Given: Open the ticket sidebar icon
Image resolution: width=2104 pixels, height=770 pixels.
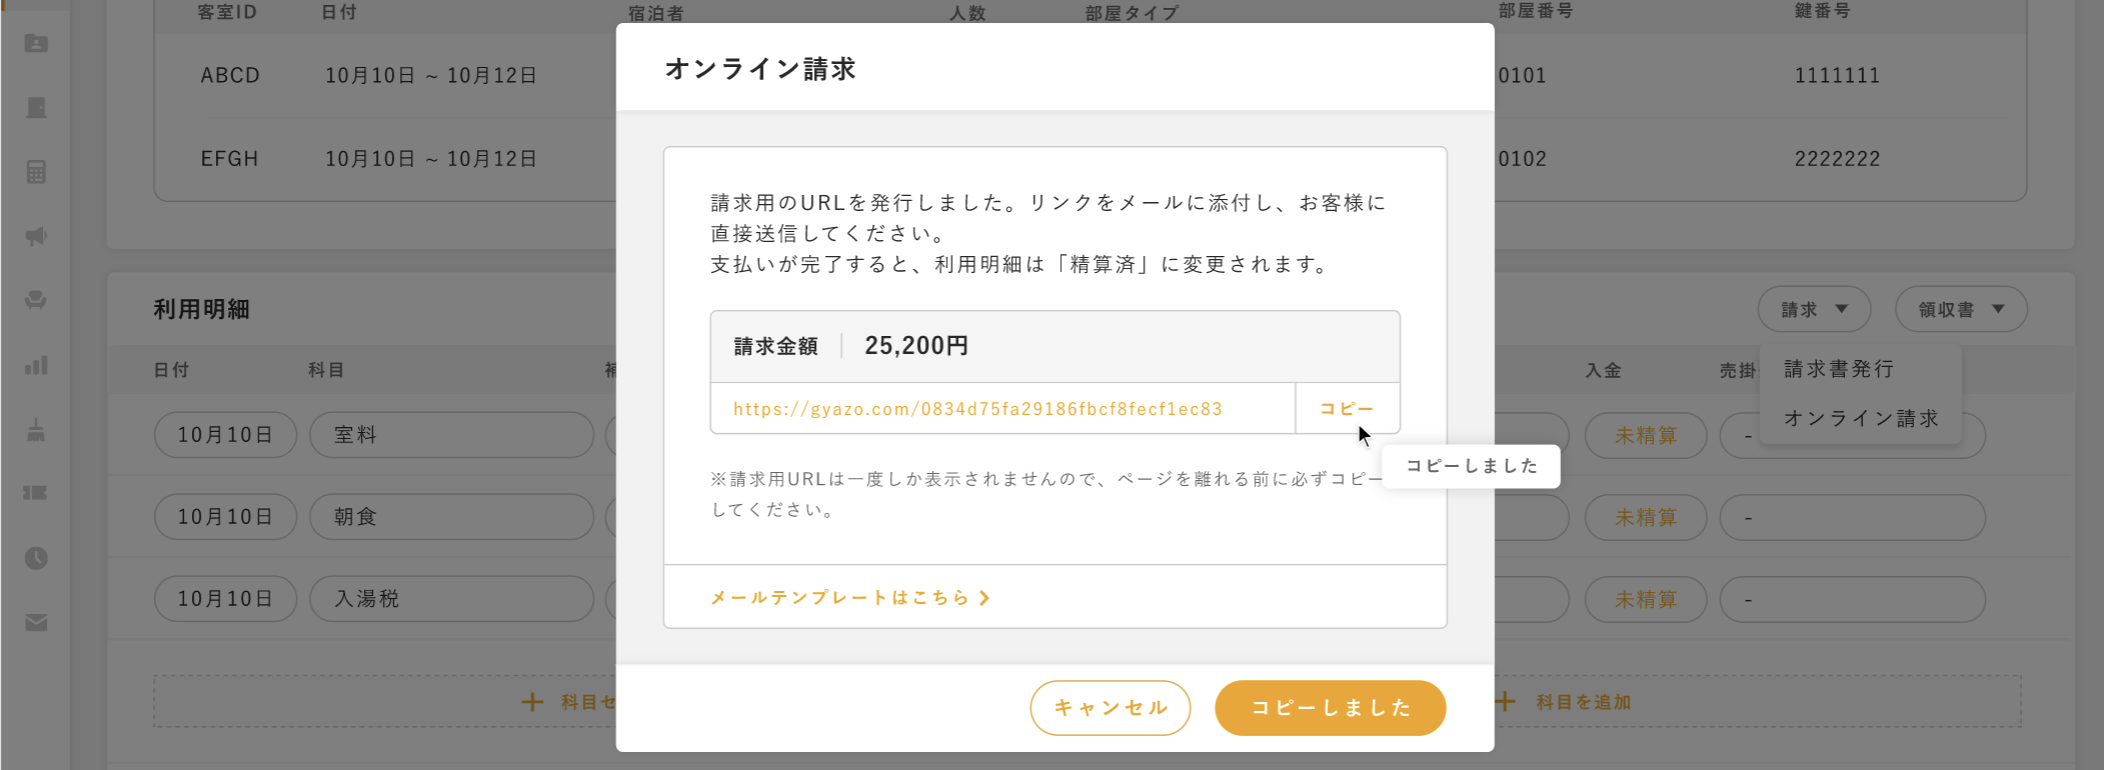Looking at the screenshot, I should tap(36, 493).
